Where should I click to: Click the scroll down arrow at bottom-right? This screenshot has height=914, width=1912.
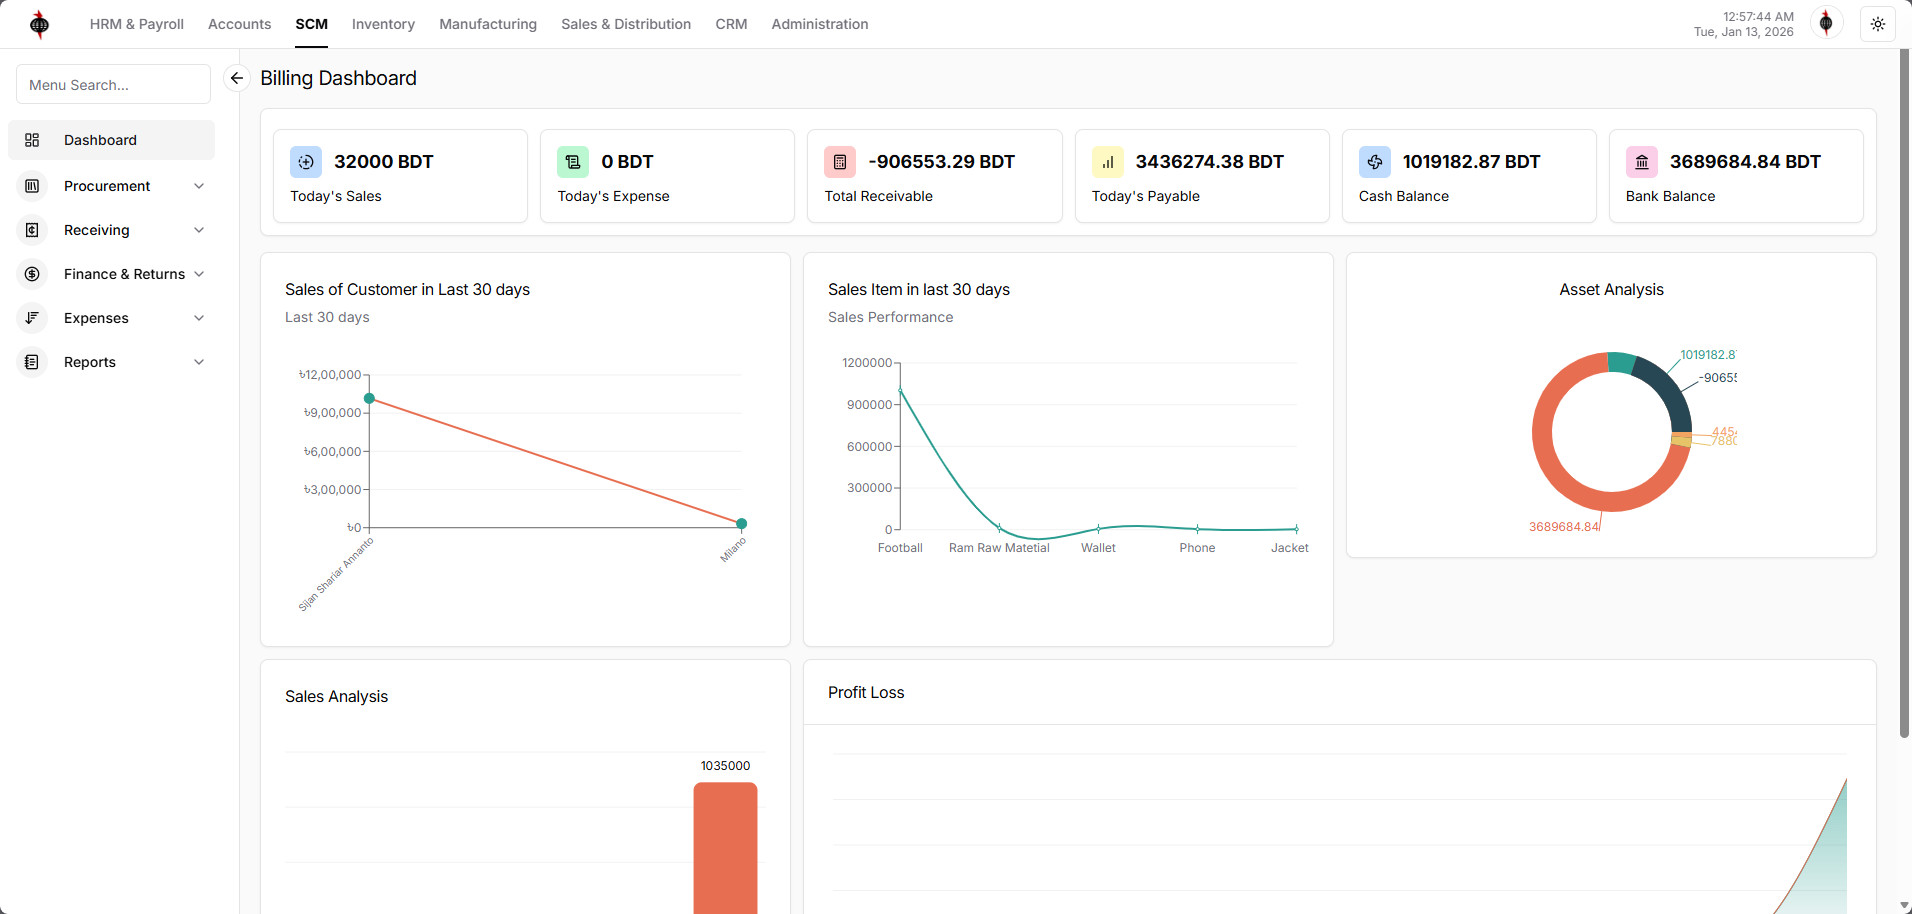[1904, 906]
